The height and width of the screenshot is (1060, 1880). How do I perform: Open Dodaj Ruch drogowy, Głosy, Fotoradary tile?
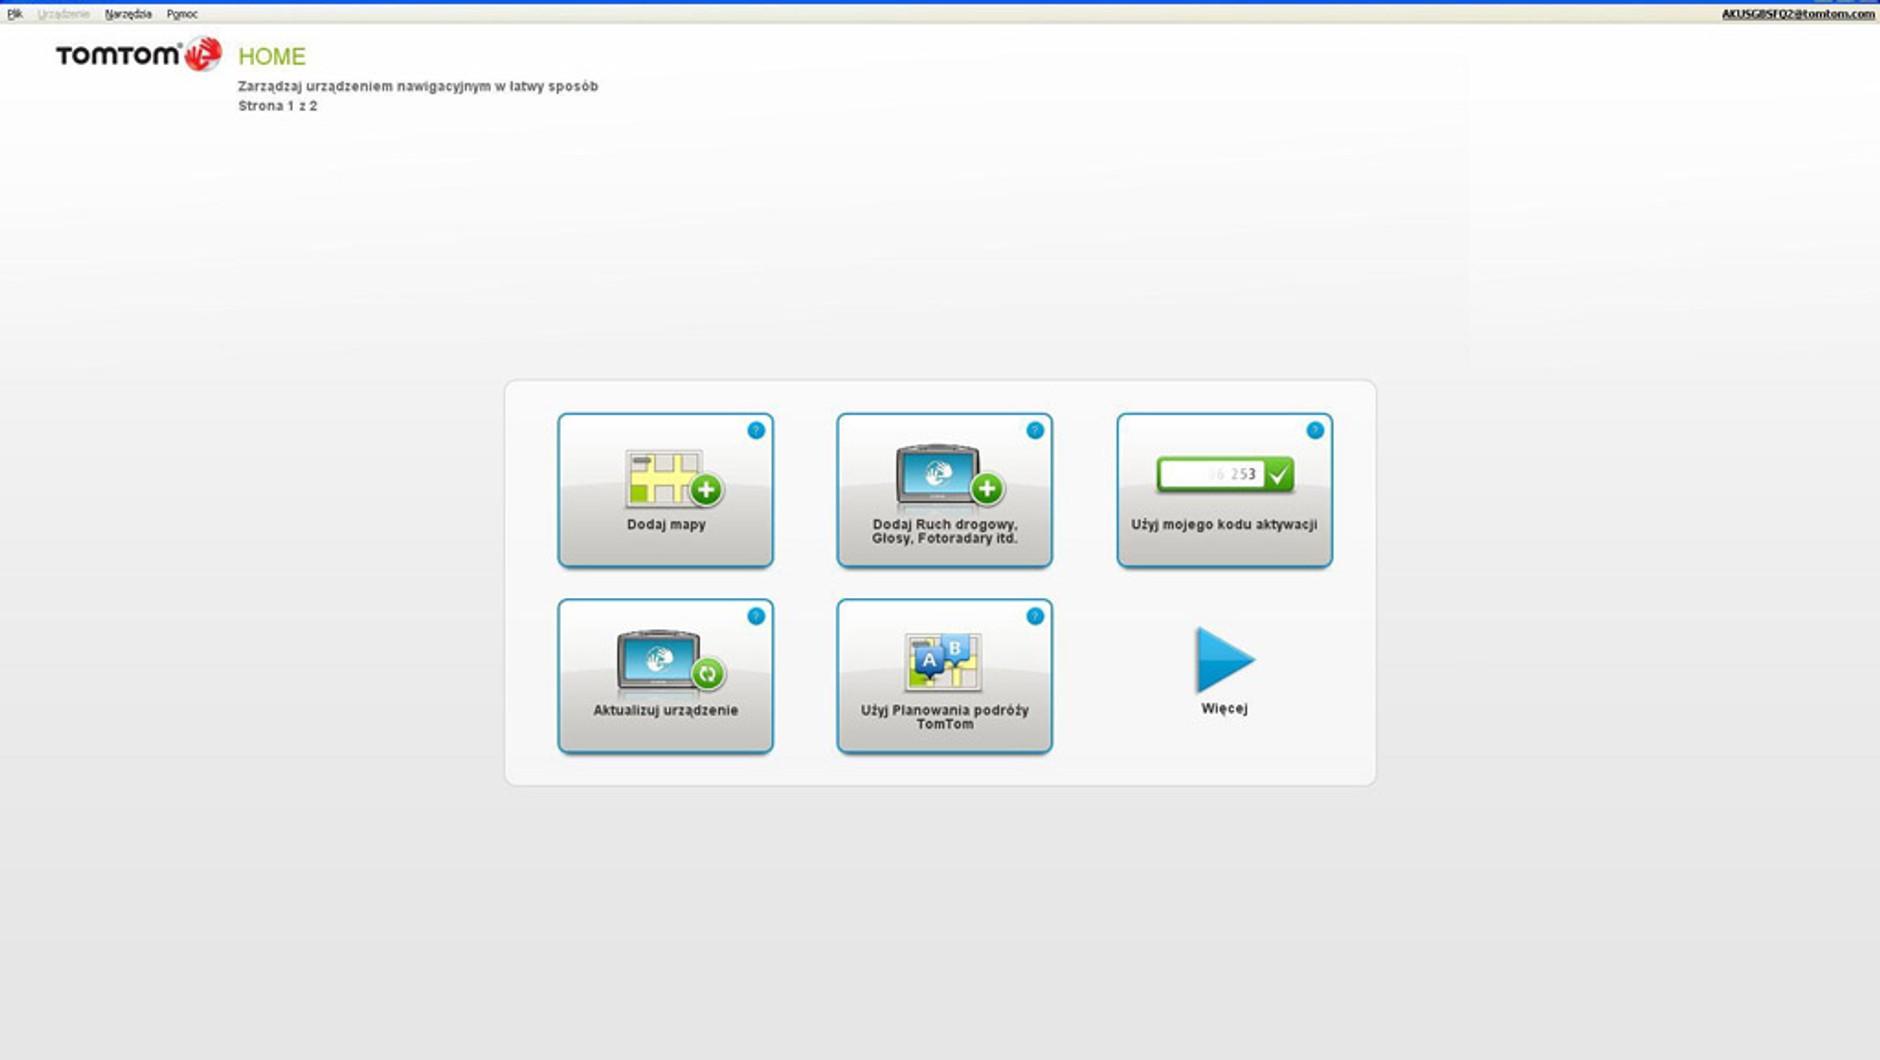pyautogui.click(x=944, y=490)
